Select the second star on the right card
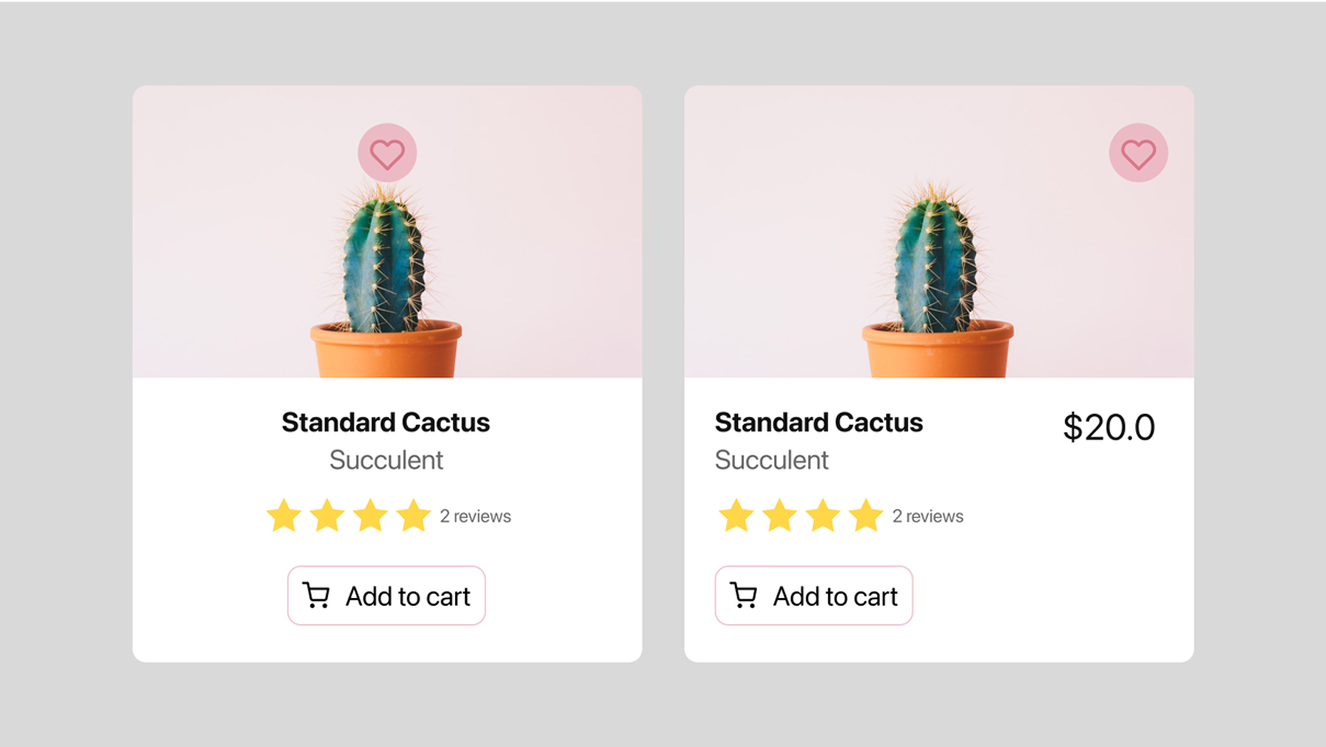This screenshot has height=747, width=1326. (779, 516)
